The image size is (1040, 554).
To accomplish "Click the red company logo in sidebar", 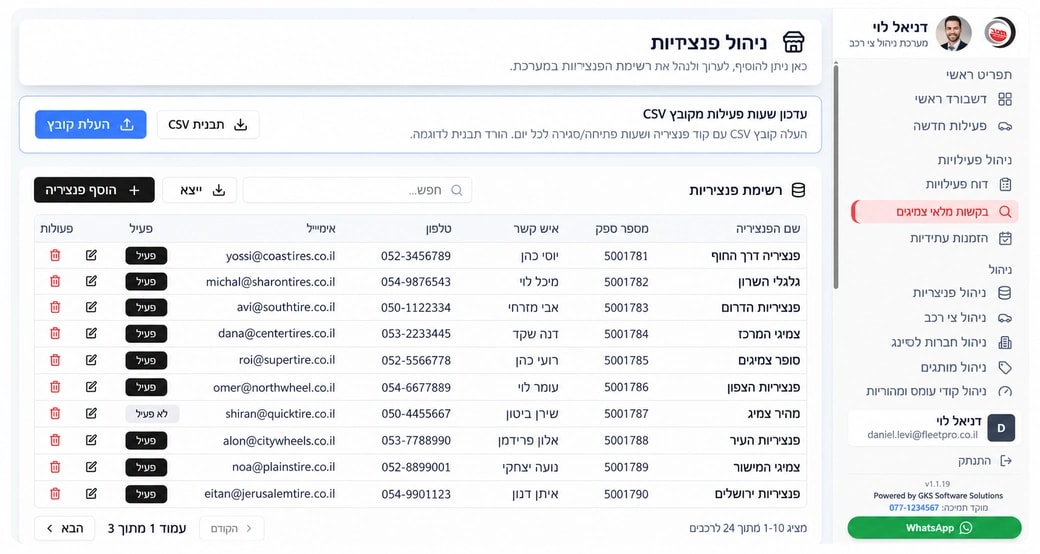I will click(1000, 33).
